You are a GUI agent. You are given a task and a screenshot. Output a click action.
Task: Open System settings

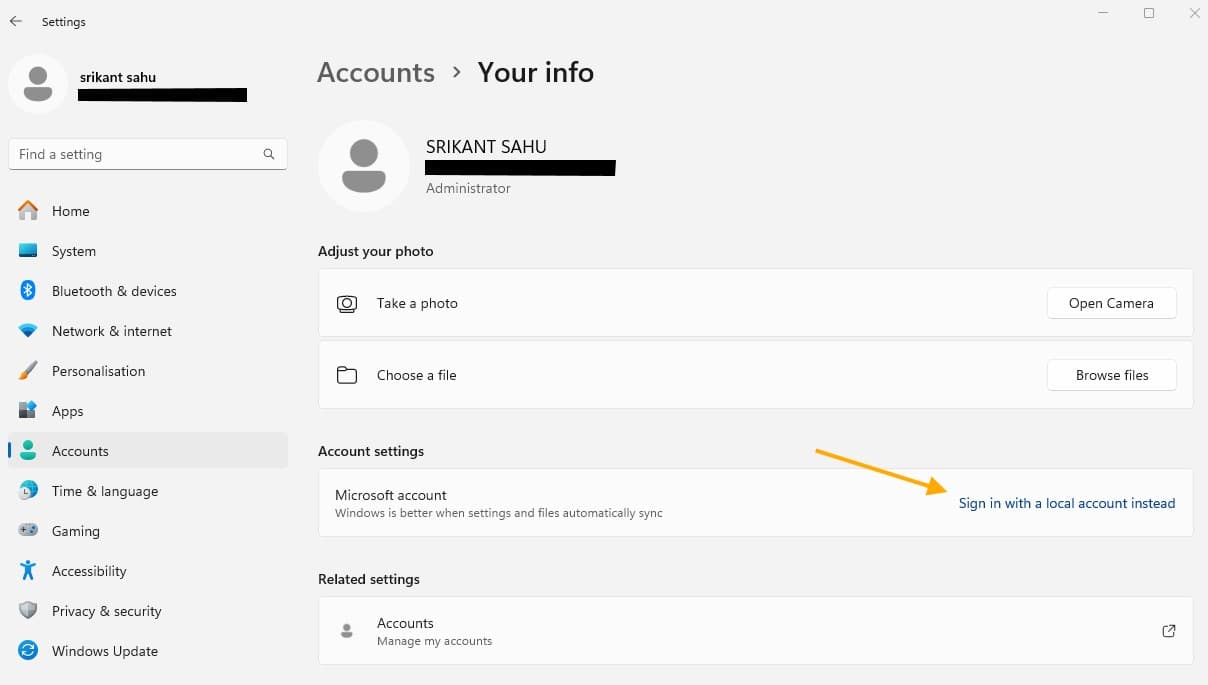click(x=74, y=251)
